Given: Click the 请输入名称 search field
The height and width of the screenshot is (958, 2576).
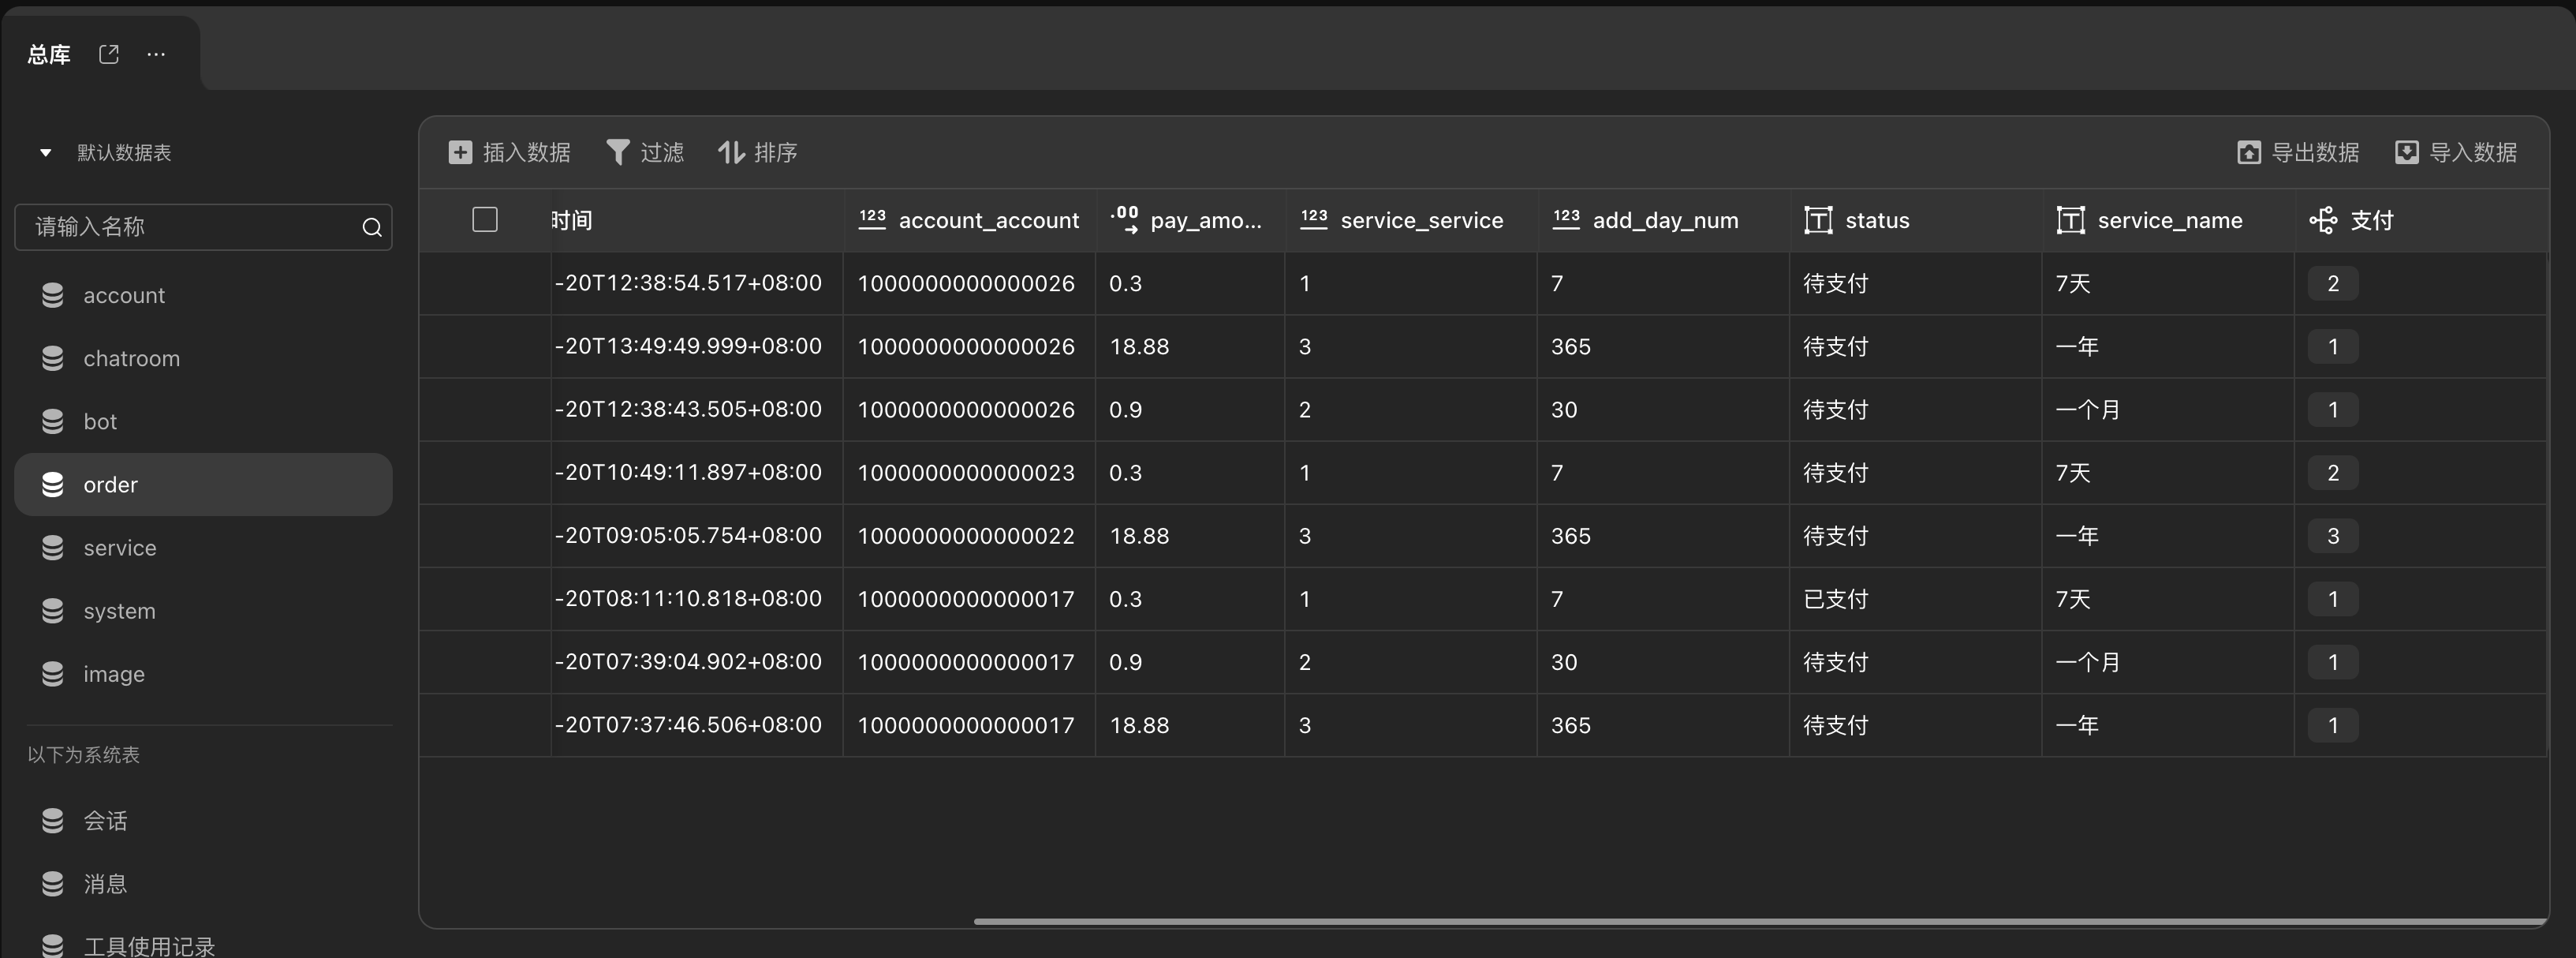Looking at the screenshot, I should coord(203,227).
